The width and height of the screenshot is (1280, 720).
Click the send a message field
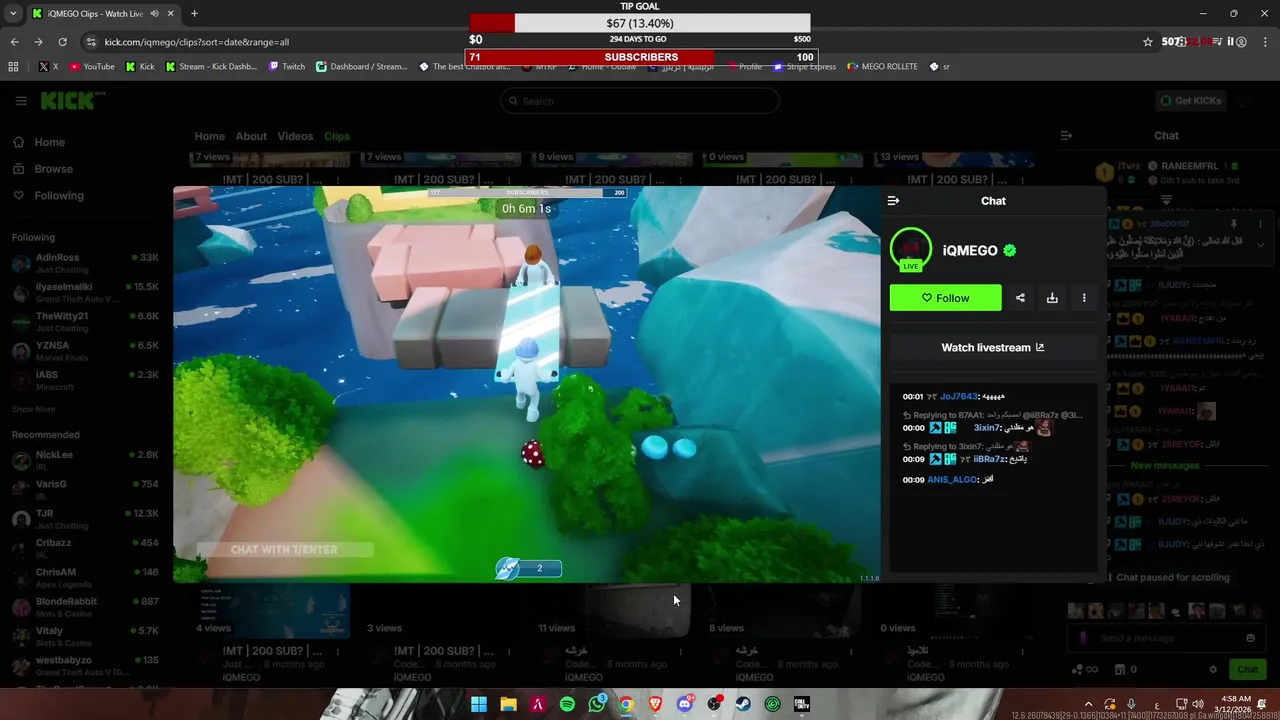1166,638
